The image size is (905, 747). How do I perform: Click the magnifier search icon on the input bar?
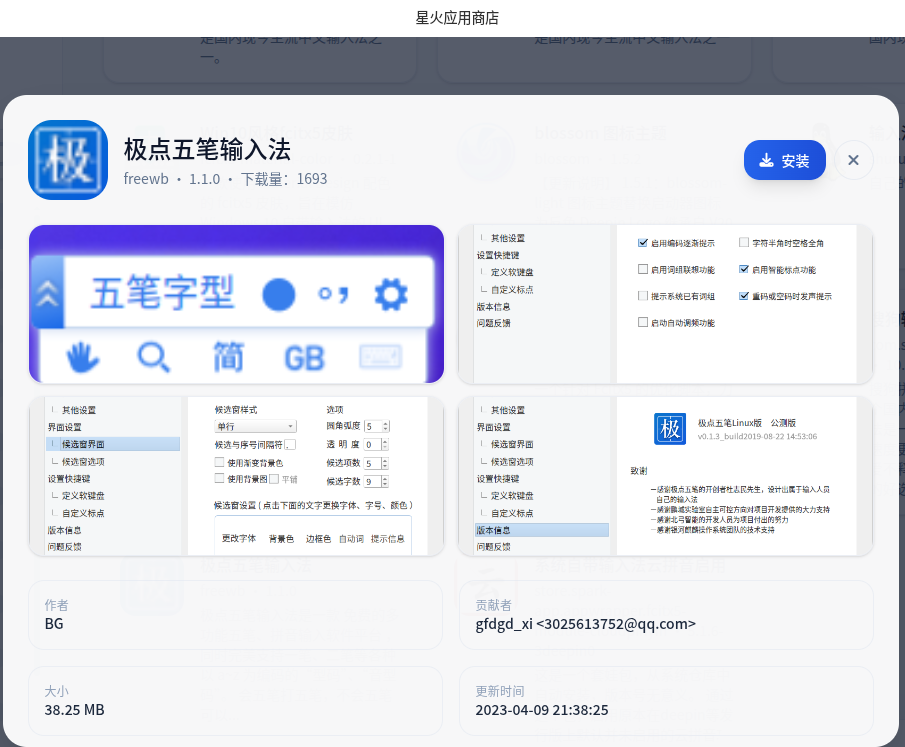(x=153, y=357)
